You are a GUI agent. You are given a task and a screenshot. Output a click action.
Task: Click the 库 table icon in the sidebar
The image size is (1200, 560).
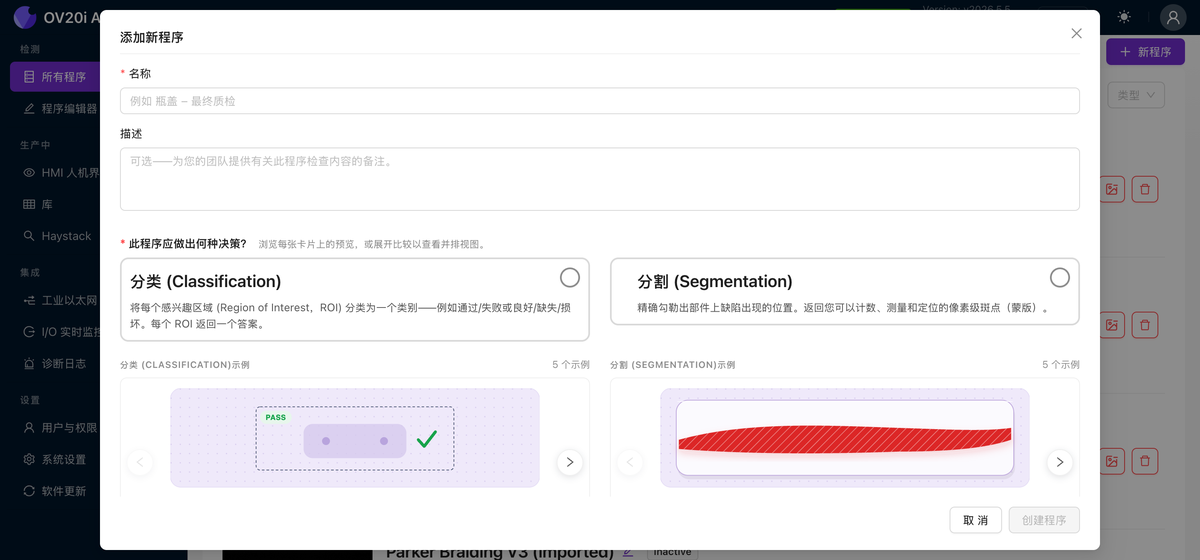[x=29, y=204]
